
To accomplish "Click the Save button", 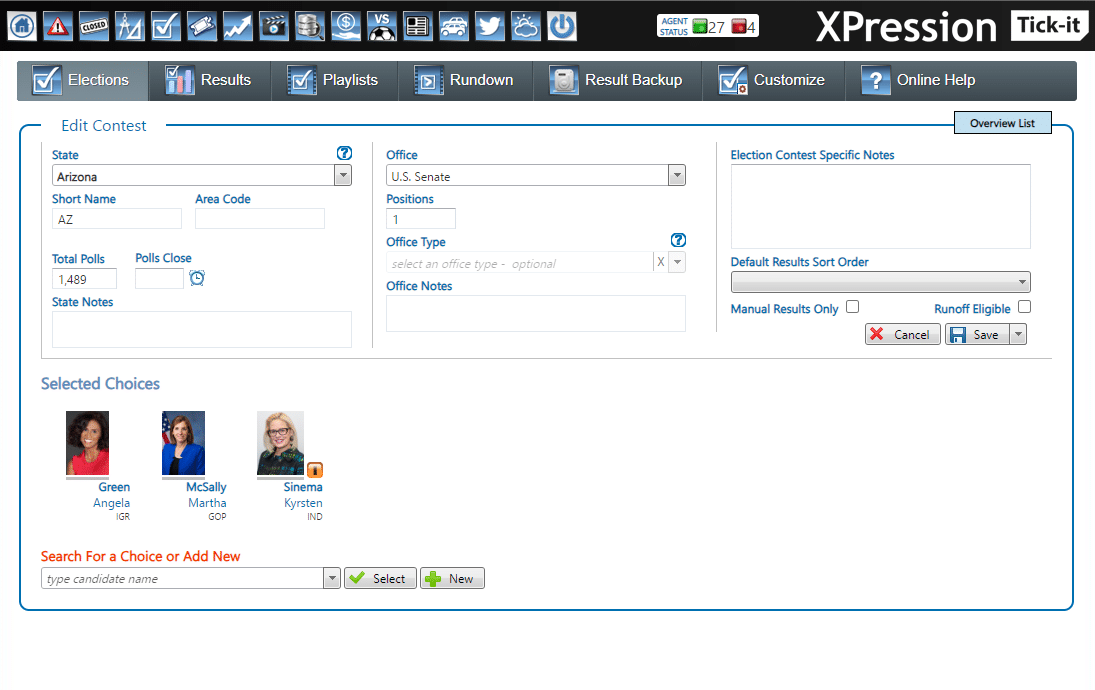I will 978,335.
